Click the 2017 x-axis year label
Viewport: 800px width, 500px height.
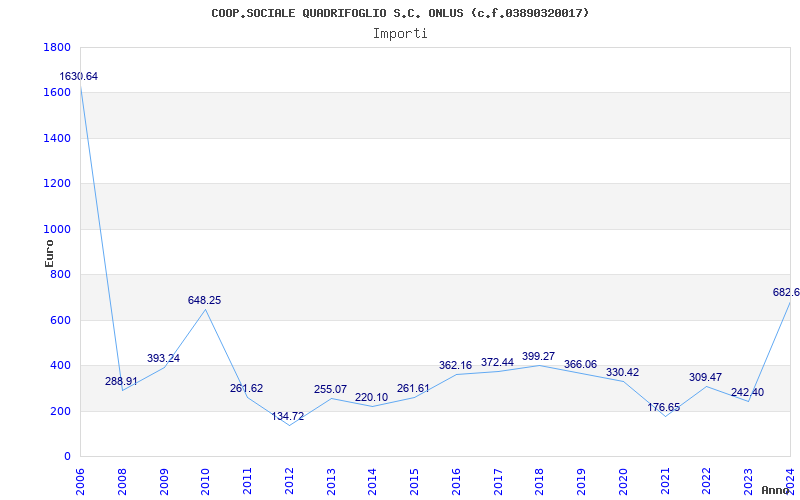click(x=498, y=482)
